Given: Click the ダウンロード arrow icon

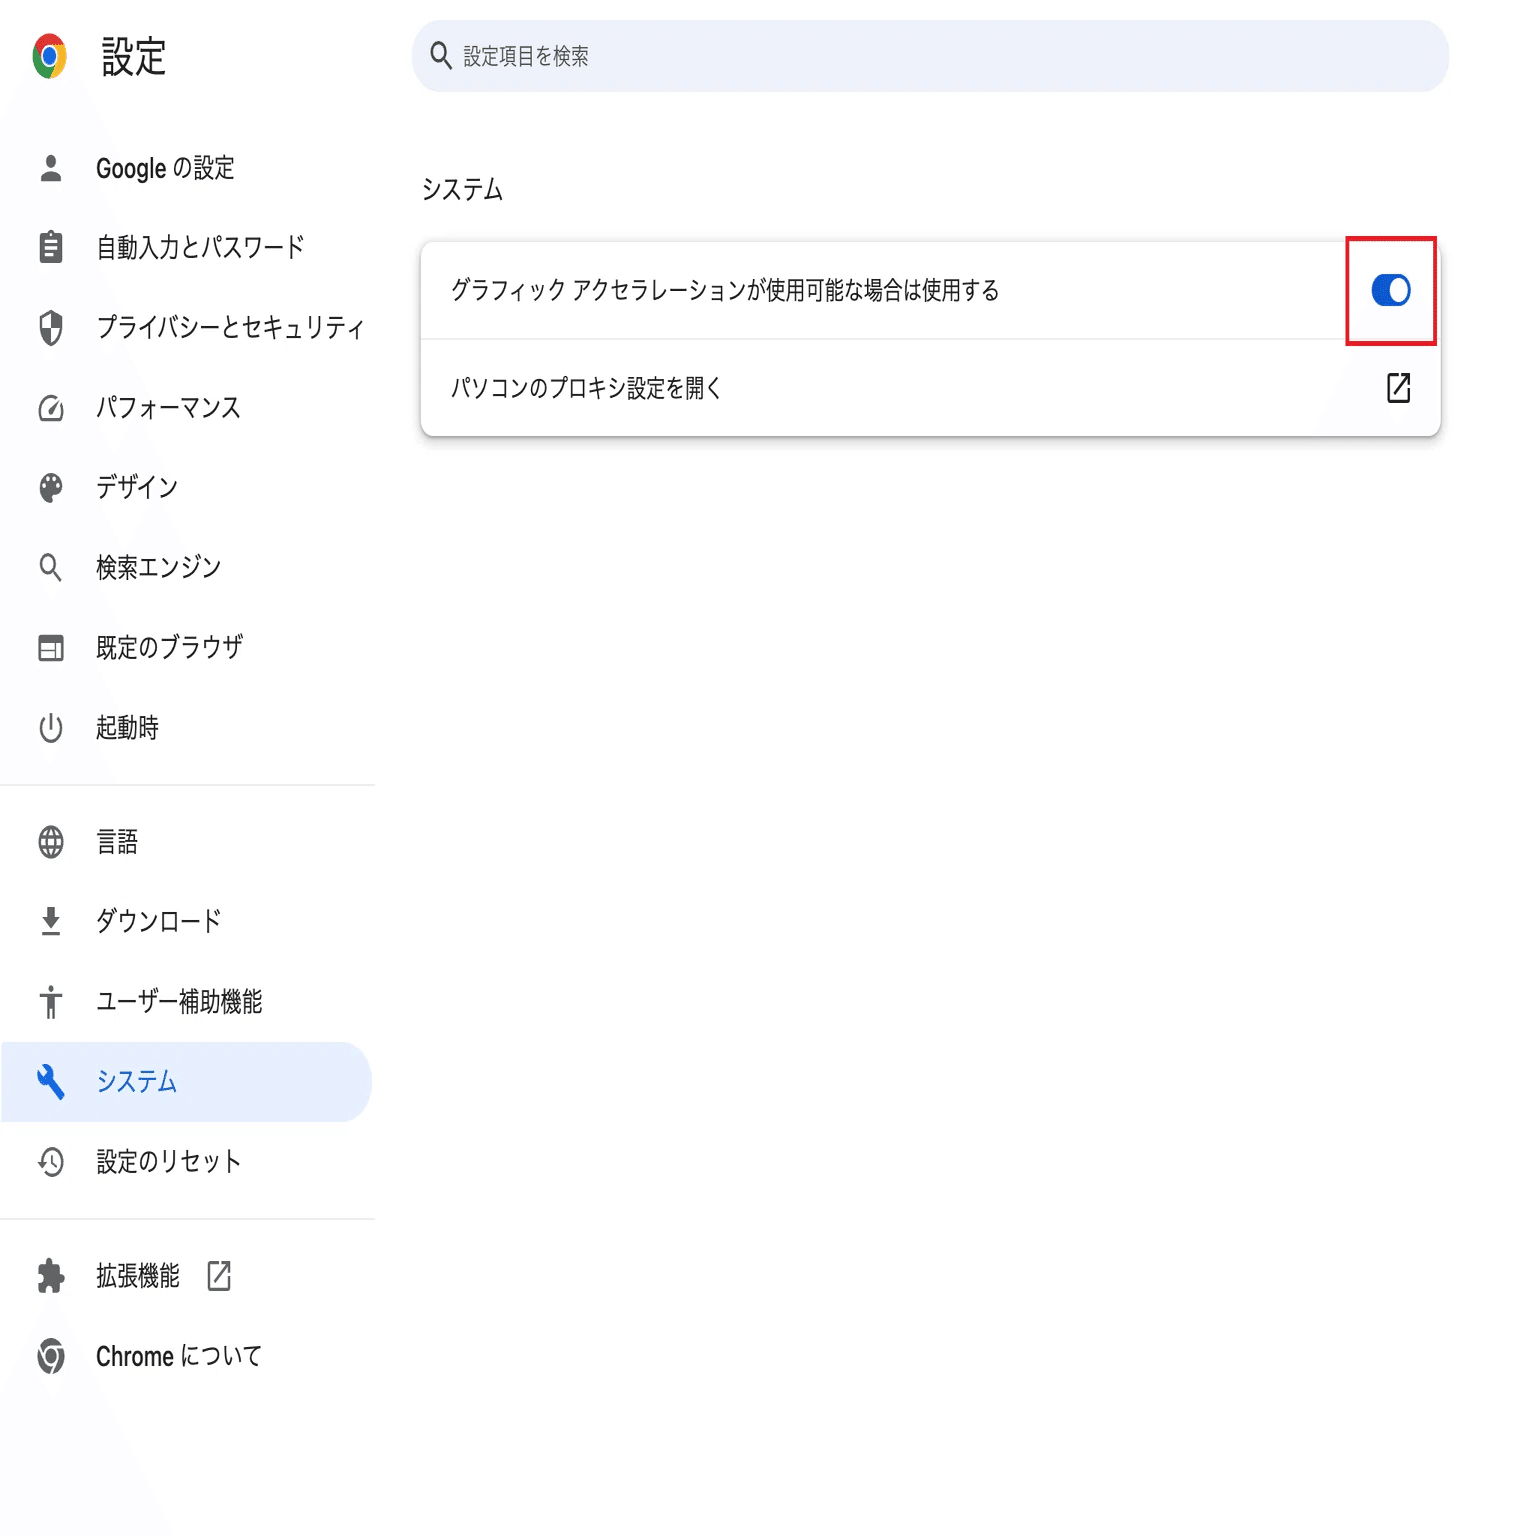Looking at the screenshot, I should pyautogui.click(x=51, y=921).
